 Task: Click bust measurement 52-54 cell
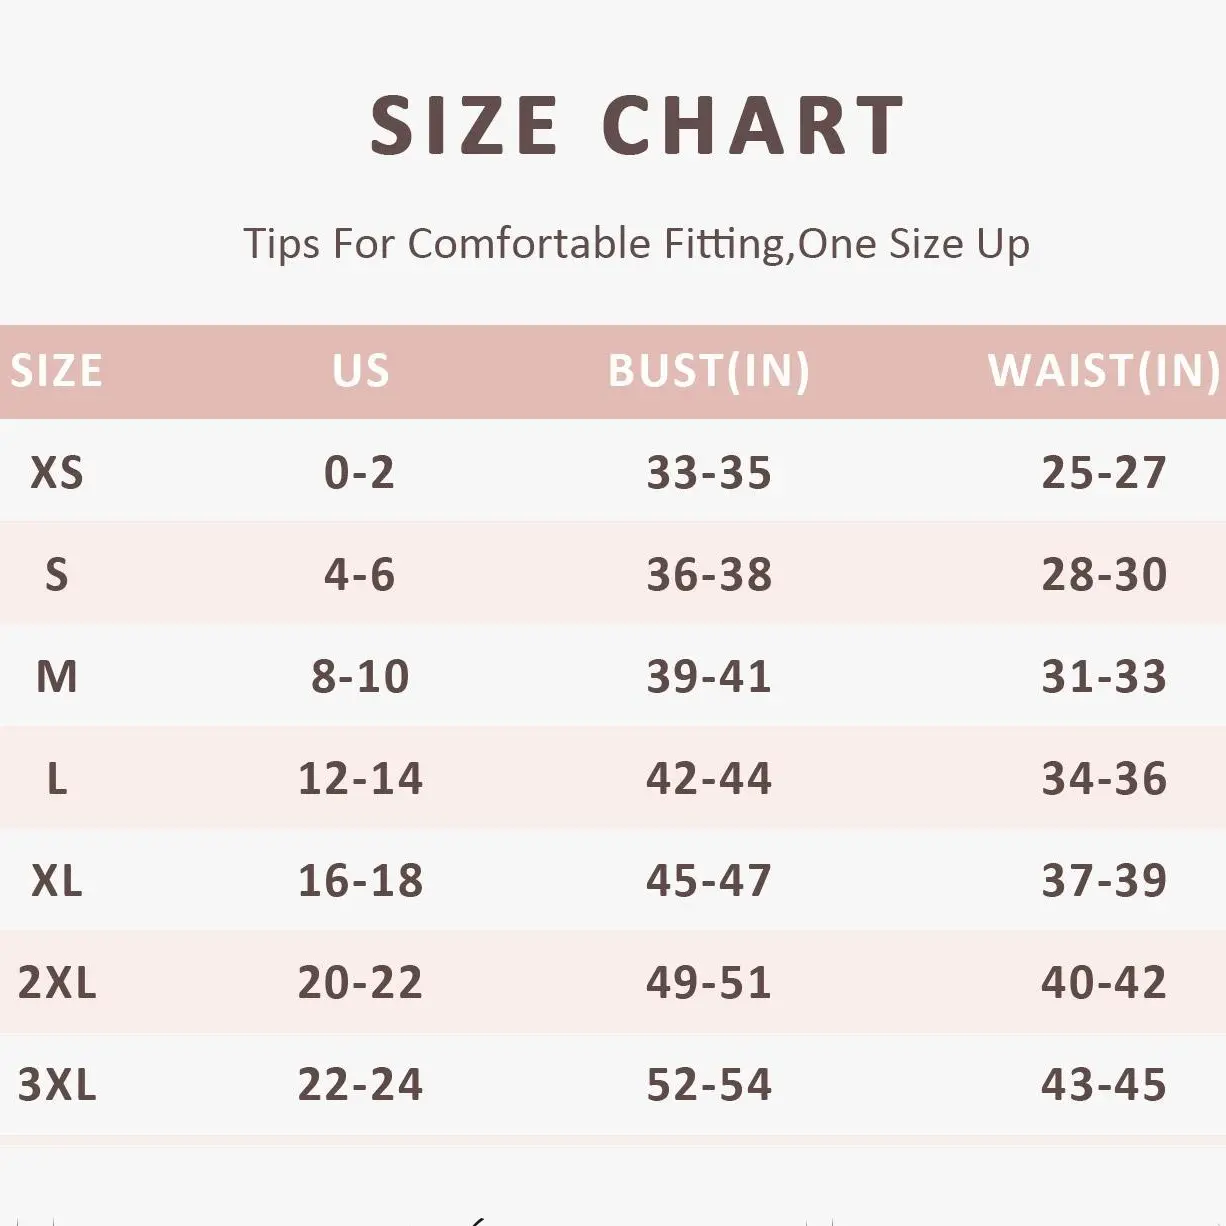coord(709,1085)
